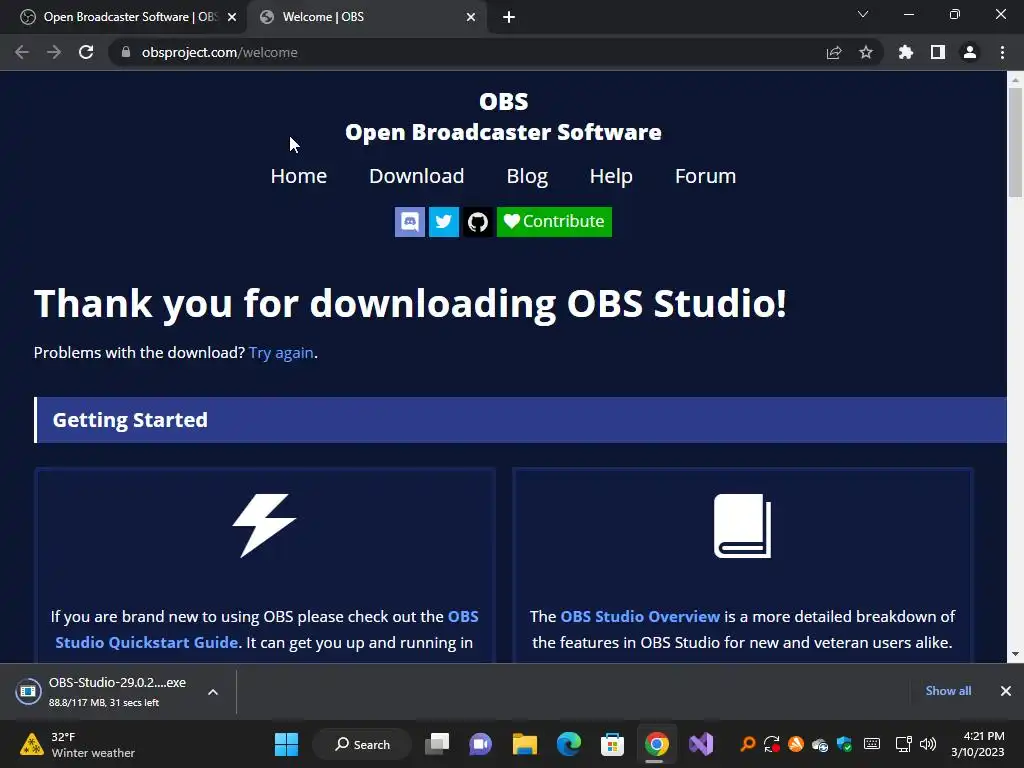The image size is (1024, 768).
Task: Open the Help nav item
Action: pos(611,176)
